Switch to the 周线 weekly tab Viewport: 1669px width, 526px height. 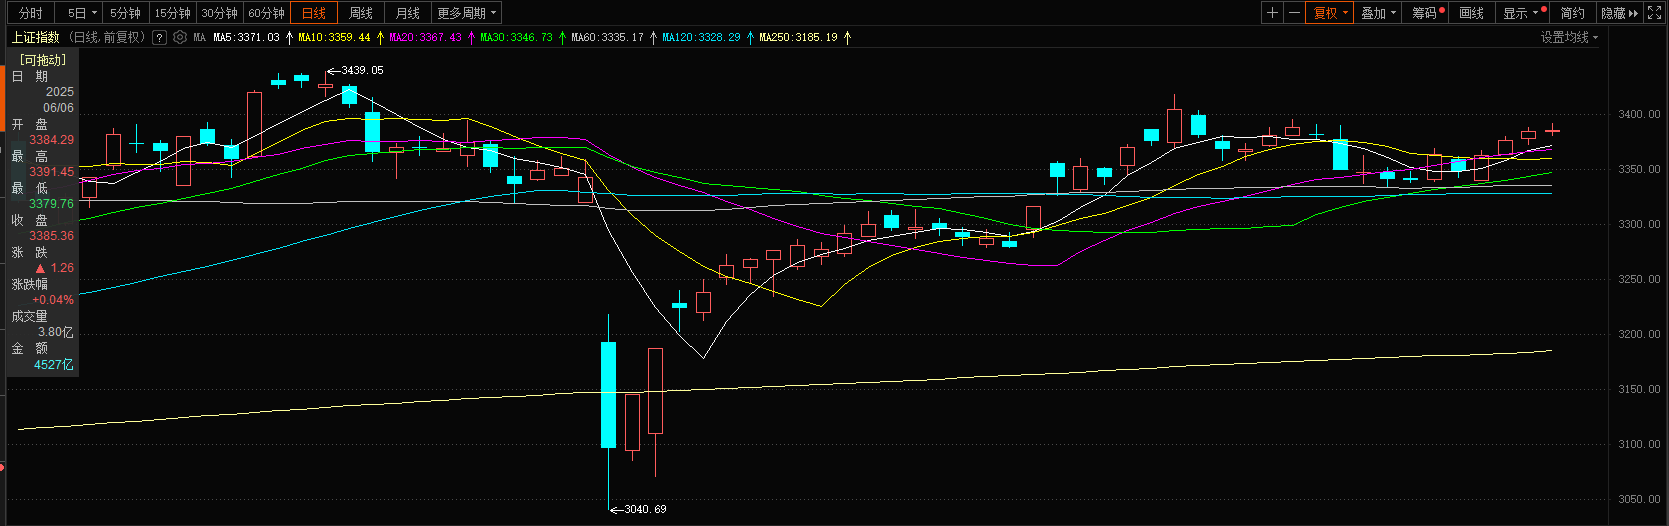tap(361, 13)
